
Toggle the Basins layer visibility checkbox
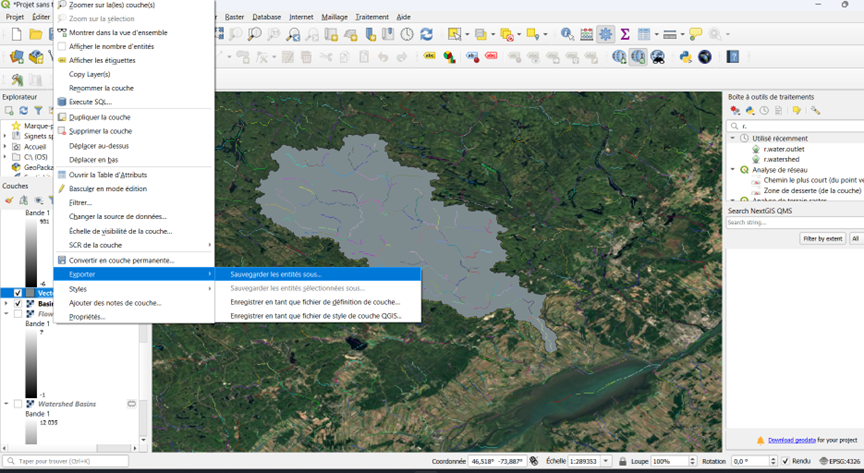[x=18, y=303]
